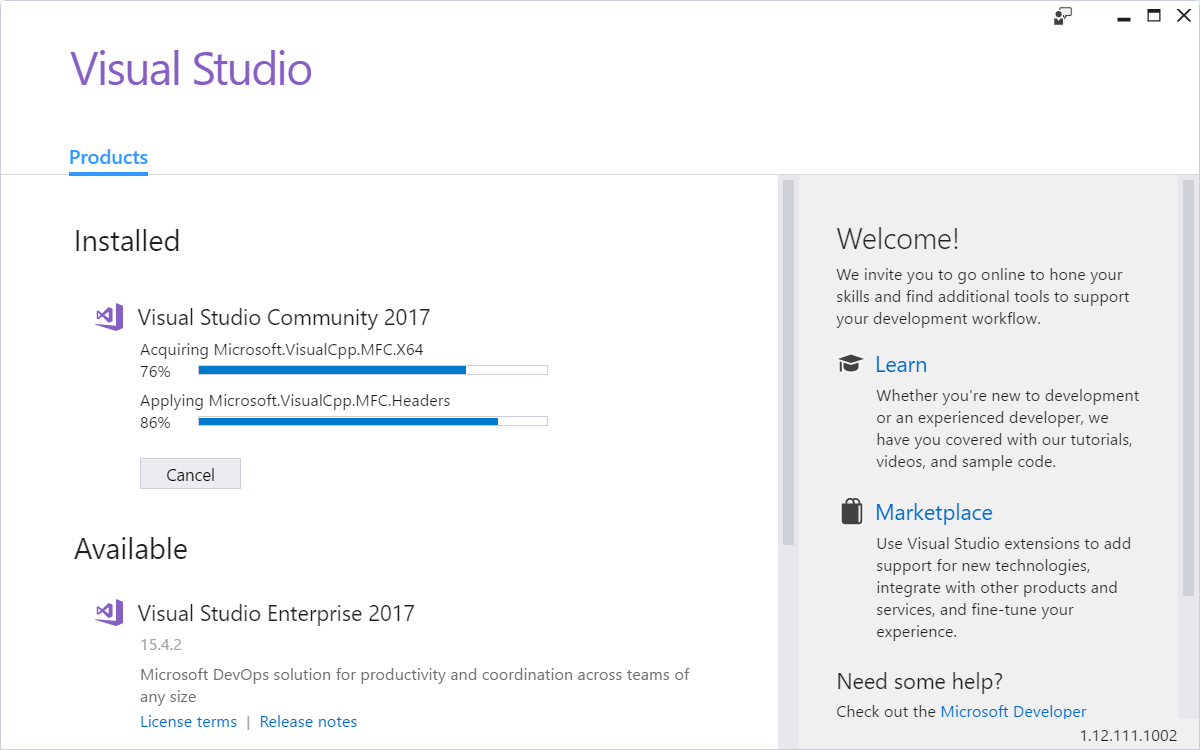Cancel the Visual Studio Community installation
The width and height of the screenshot is (1200, 750).
pyautogui.click(x=190, y=474)
